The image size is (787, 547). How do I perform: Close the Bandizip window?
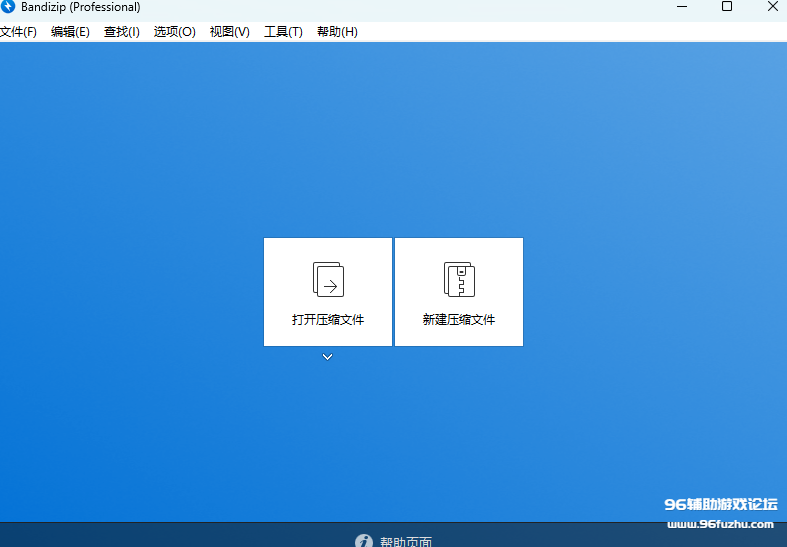pos(772,7)
